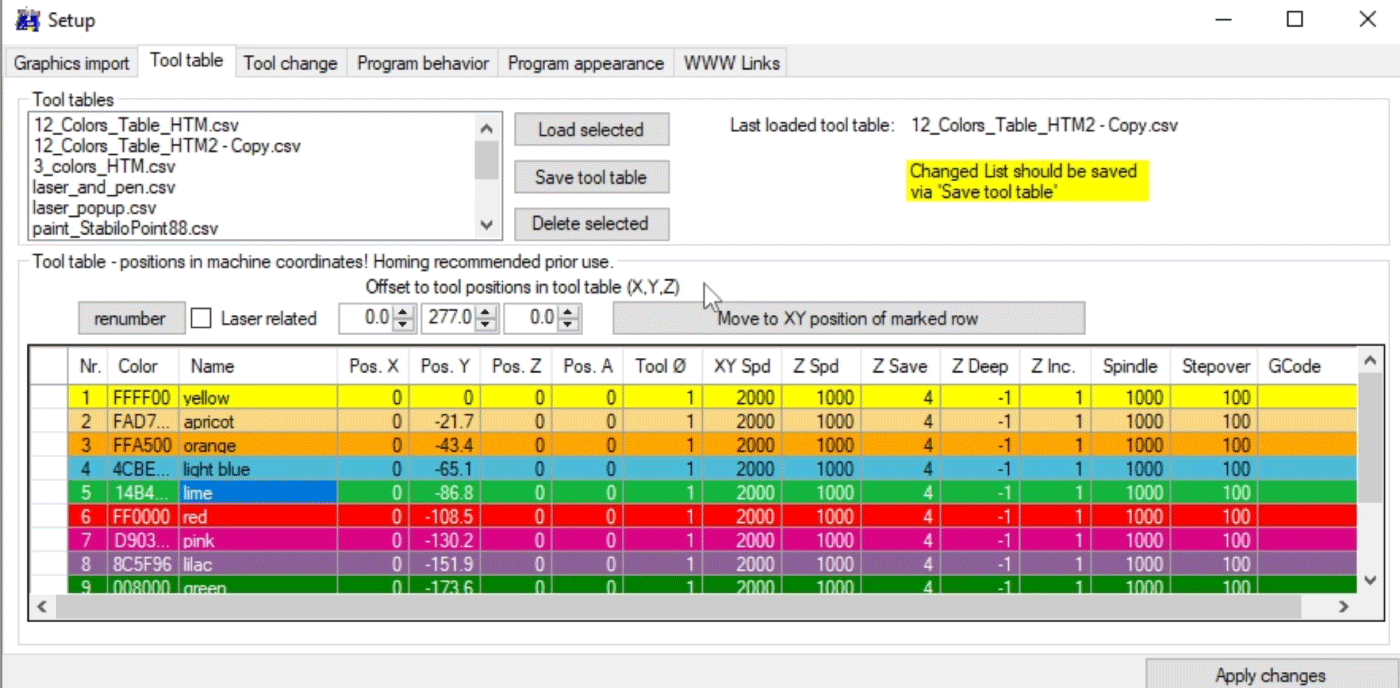The height and width of the screenshot is (688, 1400).
Task: Enable the Laser related checkbox
Action: [x=202, y=319]
